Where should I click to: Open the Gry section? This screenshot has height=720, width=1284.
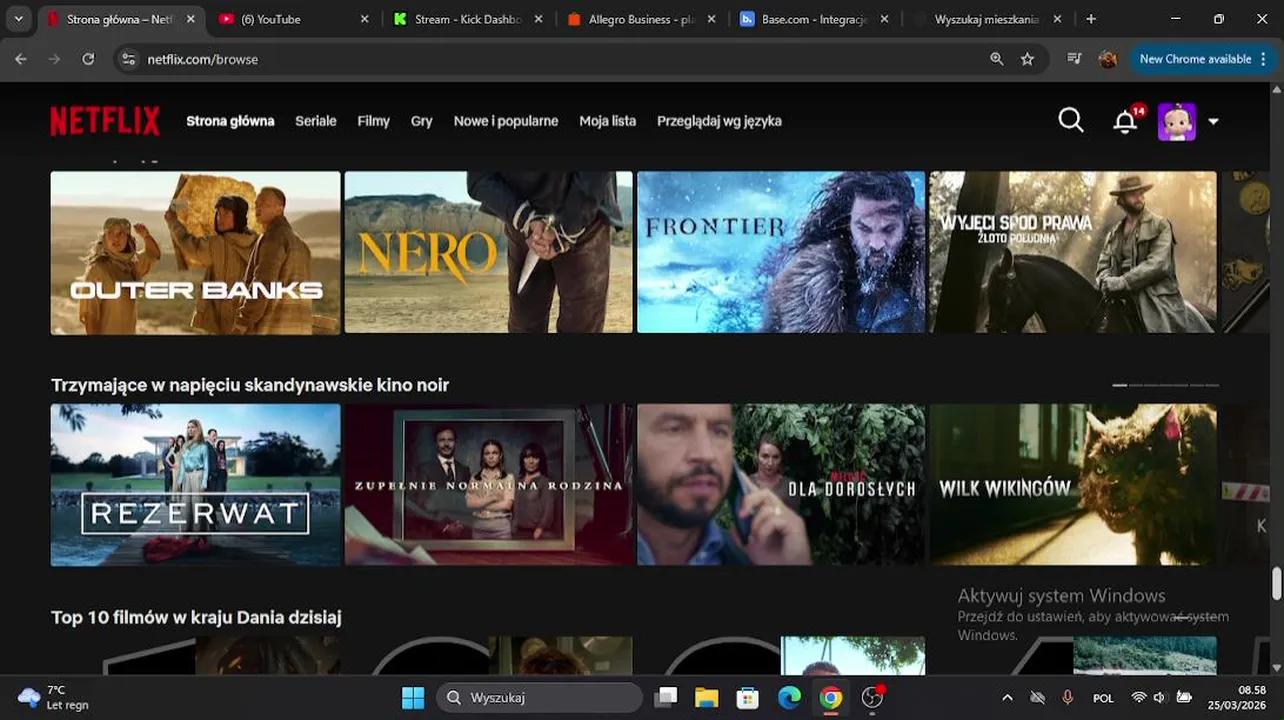pos(422,121)
